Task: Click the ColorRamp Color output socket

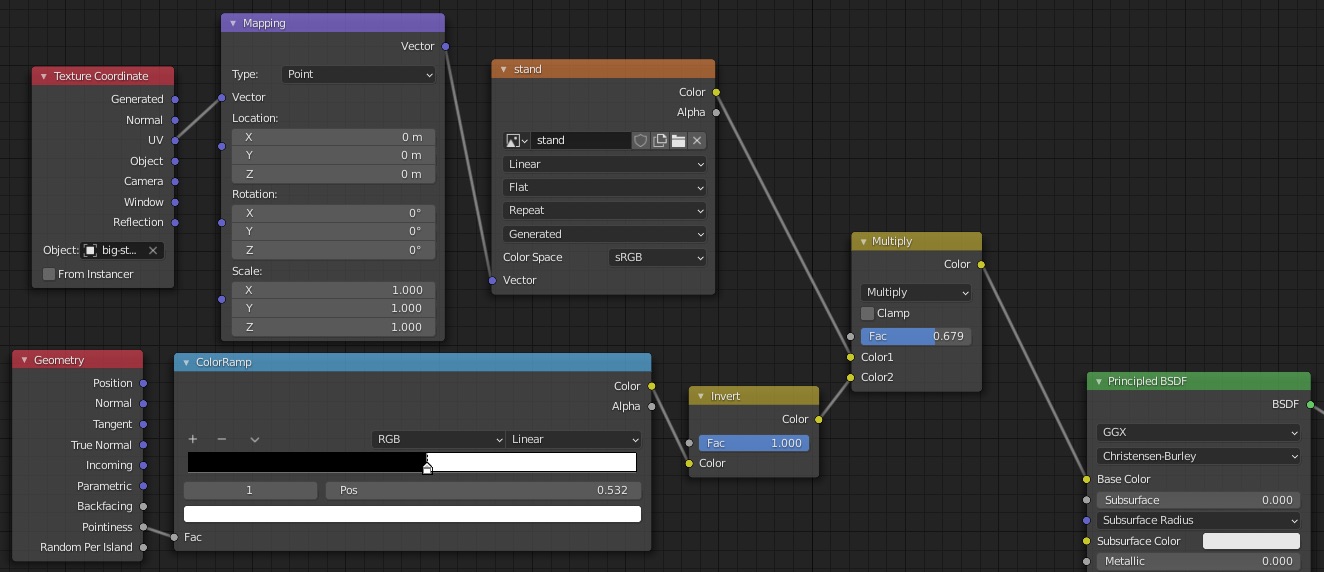Action: pyautogui.click(x=652, y=386)
